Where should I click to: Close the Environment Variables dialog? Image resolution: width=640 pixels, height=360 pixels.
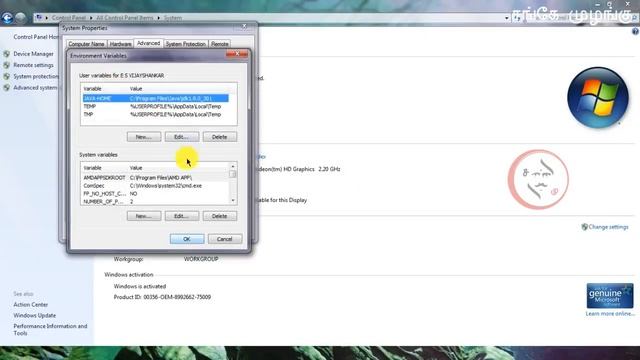237,54
